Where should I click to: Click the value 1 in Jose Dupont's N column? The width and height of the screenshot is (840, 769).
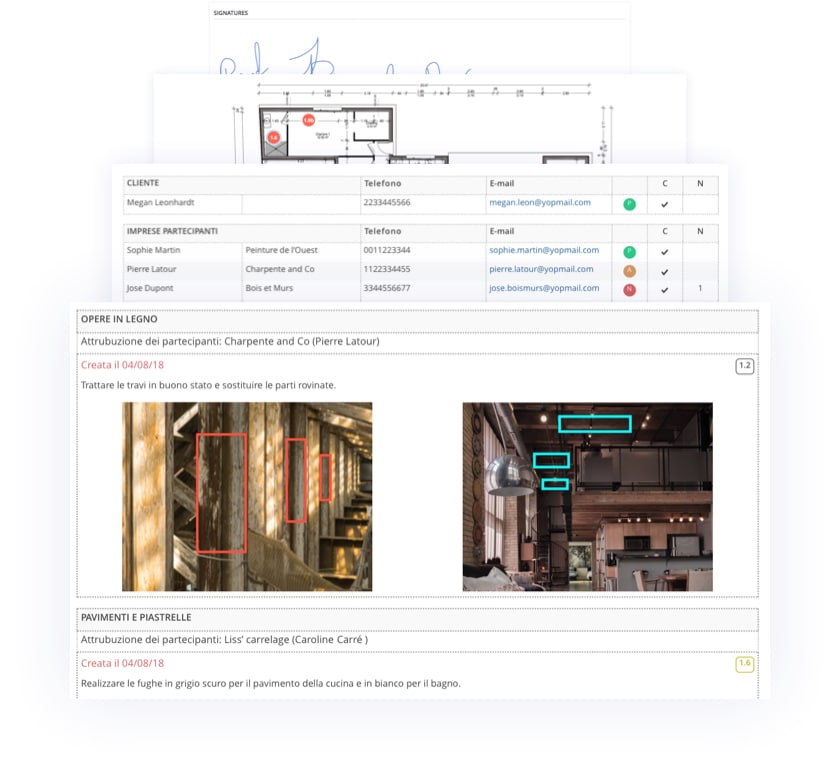[x=700, y=288]
